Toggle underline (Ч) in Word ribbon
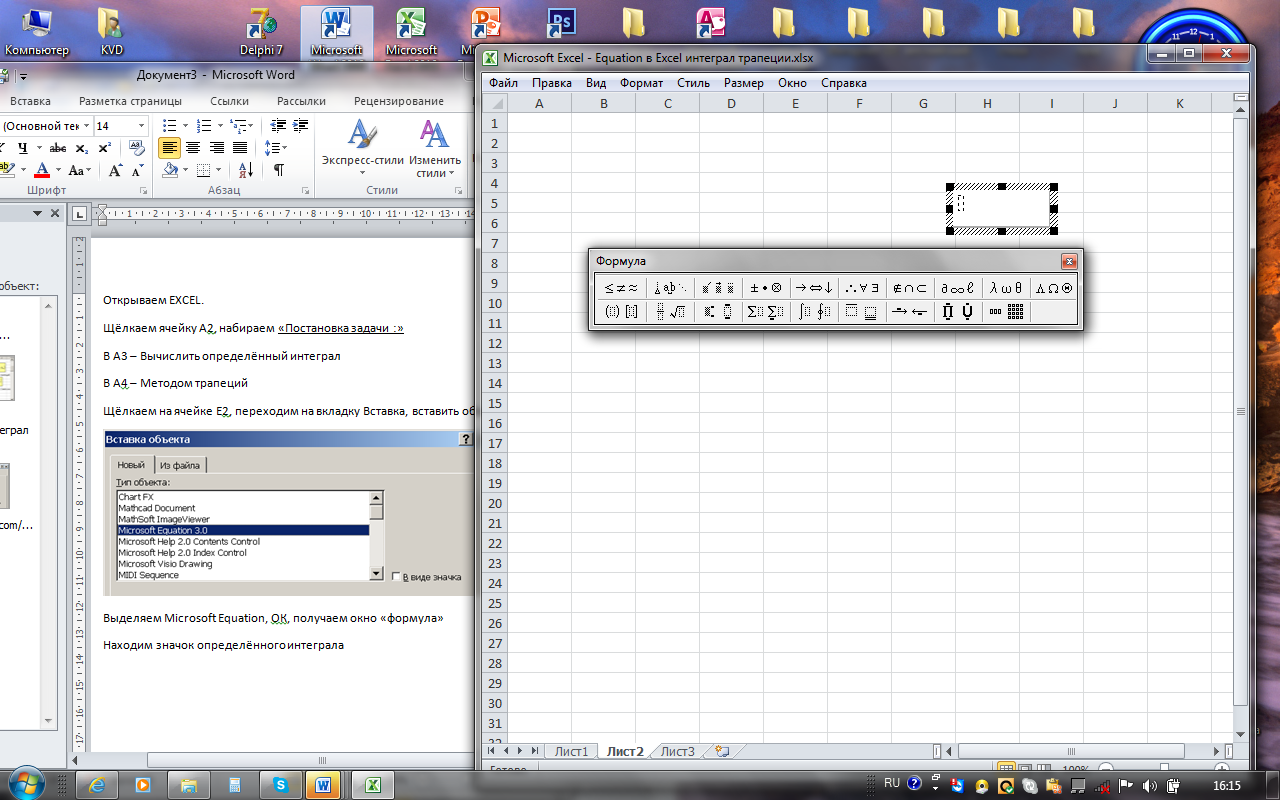The width and height of the screenshot is (1280, 800). [22, 148]
